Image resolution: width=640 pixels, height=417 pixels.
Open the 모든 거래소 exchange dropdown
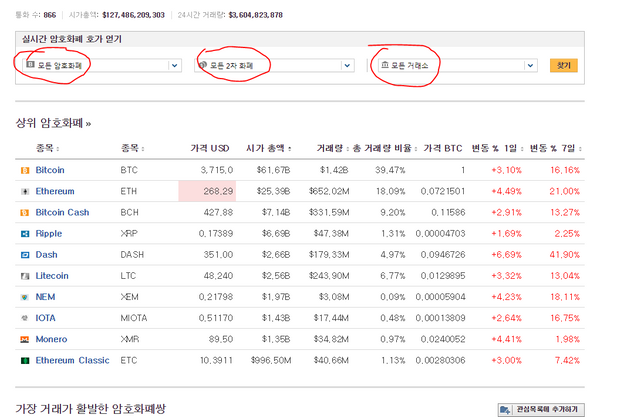click(x=458, y=65)
